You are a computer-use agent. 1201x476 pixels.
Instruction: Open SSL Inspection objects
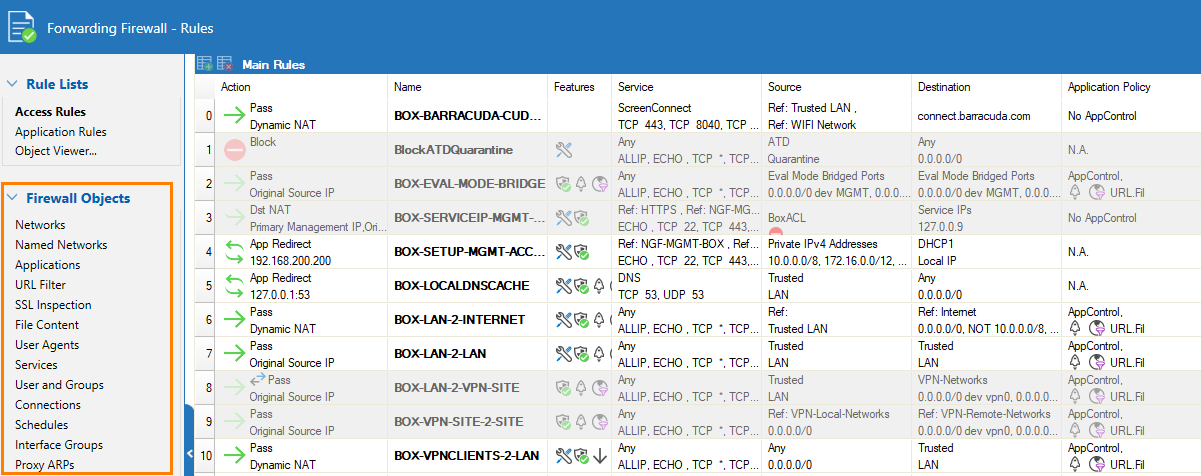coord(53,305)
